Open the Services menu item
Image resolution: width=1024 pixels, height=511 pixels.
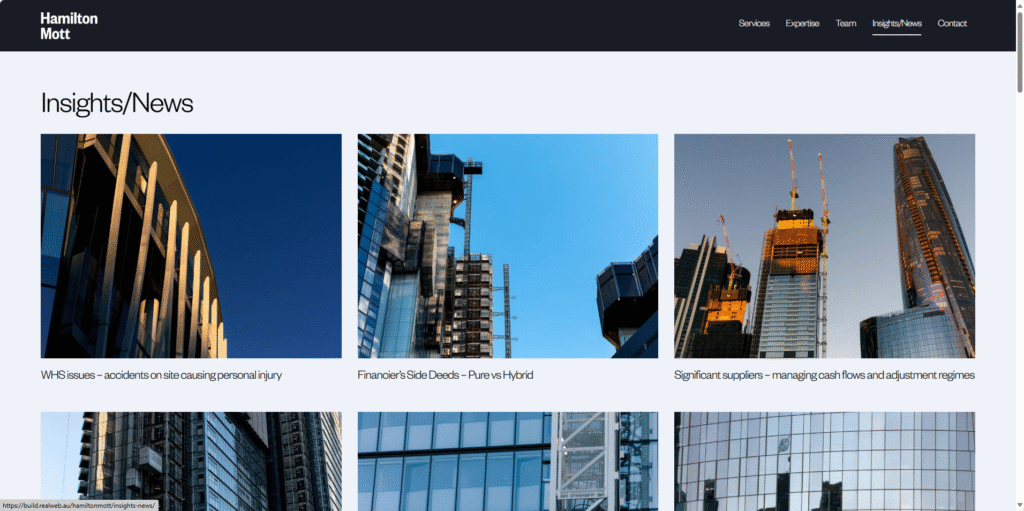[754, 24]
